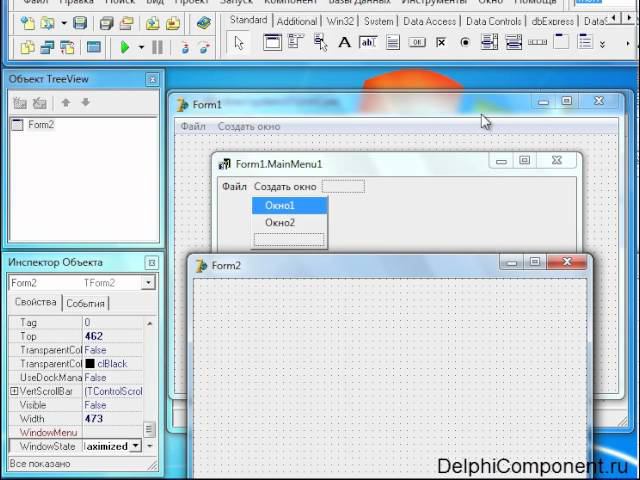Click the Move Down arrow in Object TreeView
The image size is (640, 480).
(85, 102)
